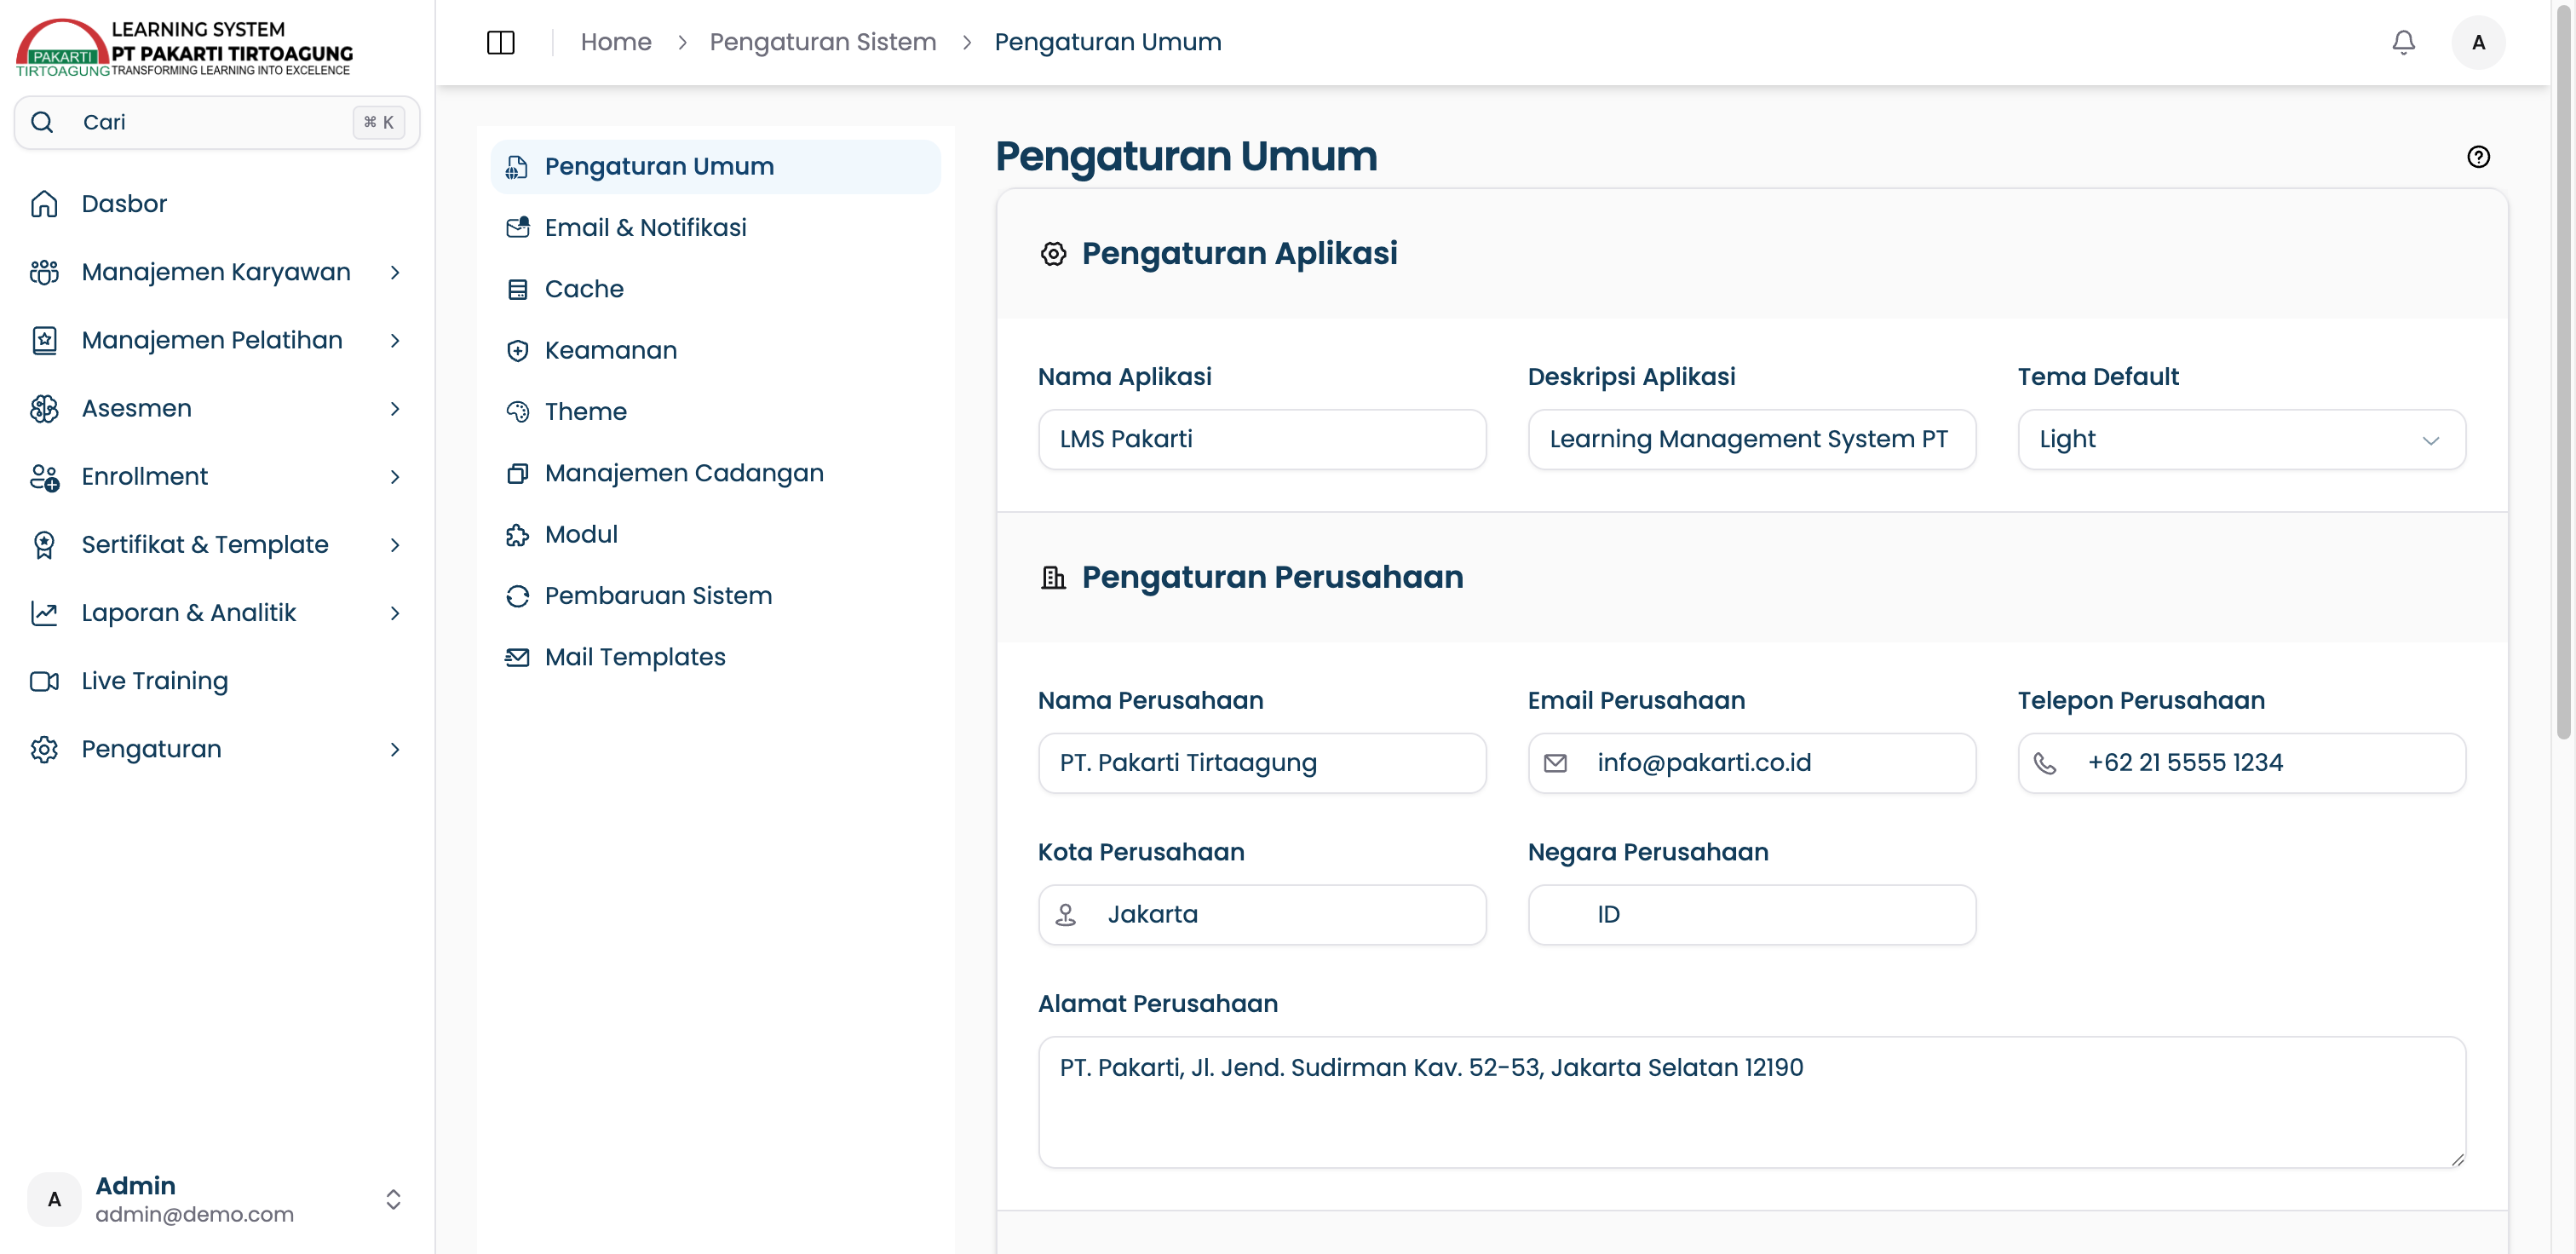Click the Dasbor home icon
The image size is (2576, 1254).
[x=44, y=204]
